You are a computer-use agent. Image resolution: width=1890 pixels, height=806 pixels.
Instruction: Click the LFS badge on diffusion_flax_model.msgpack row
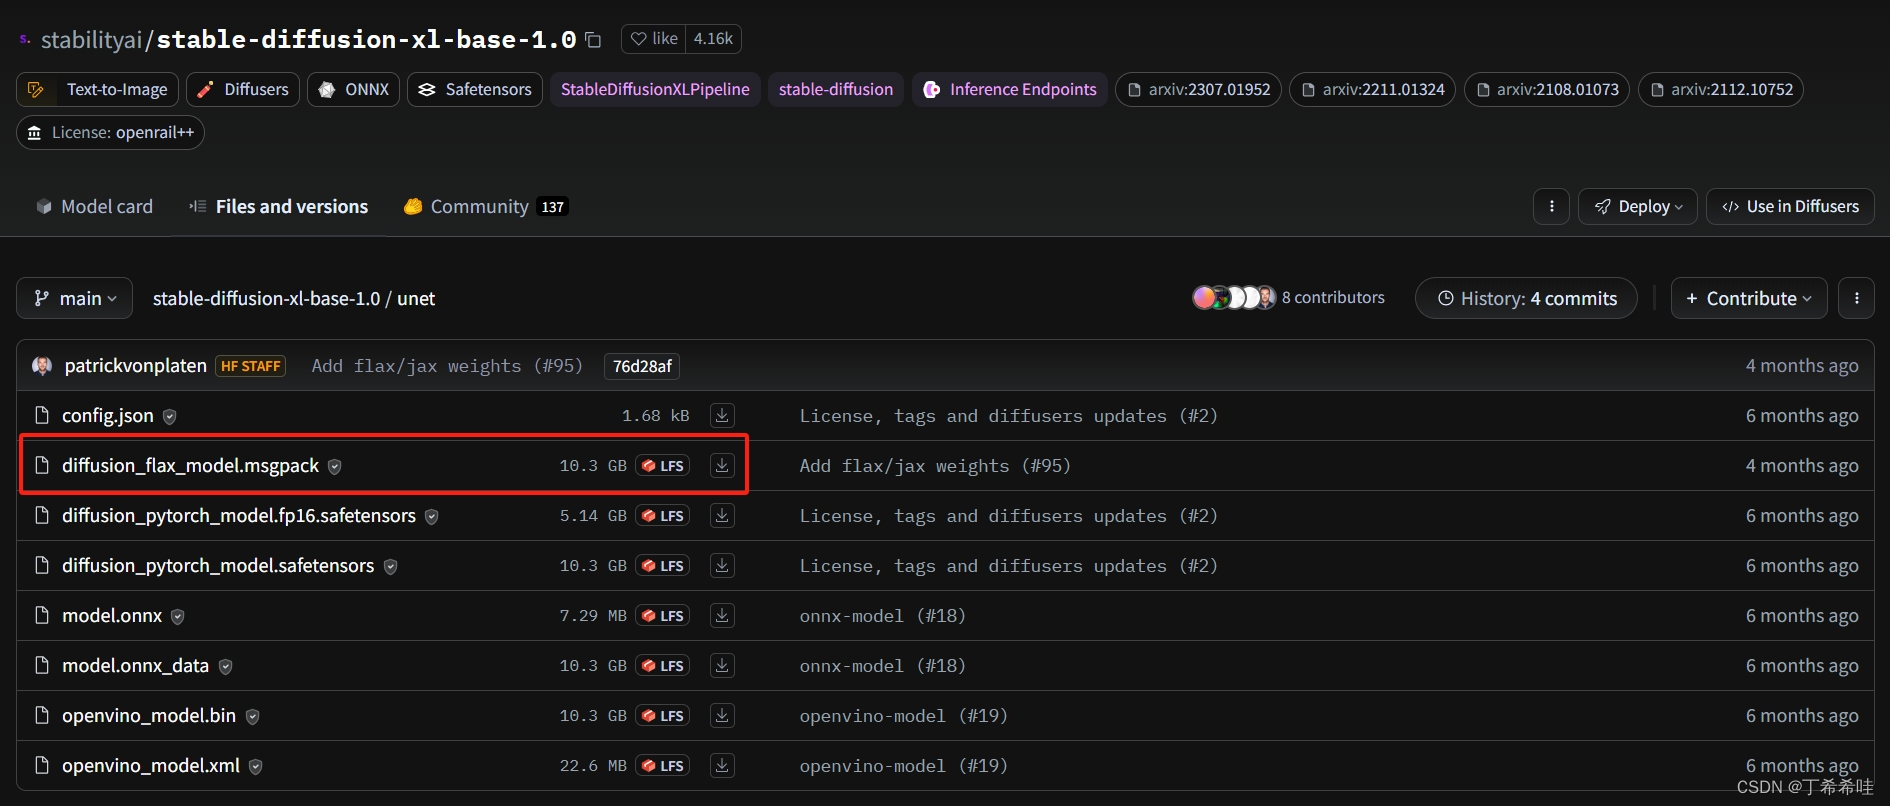coord(663,465)
